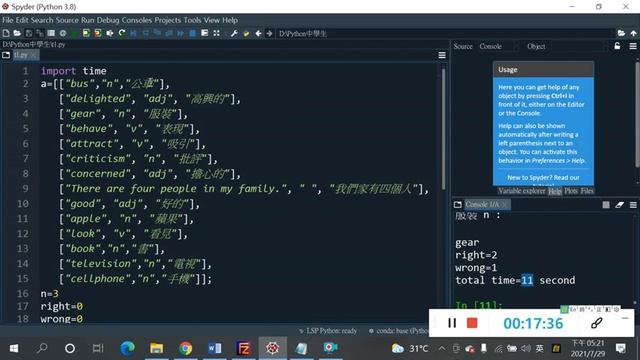Image resolution: width=640 pixels, height=360 pixels.
Task: Open the Tools menu
Action: 192,20
